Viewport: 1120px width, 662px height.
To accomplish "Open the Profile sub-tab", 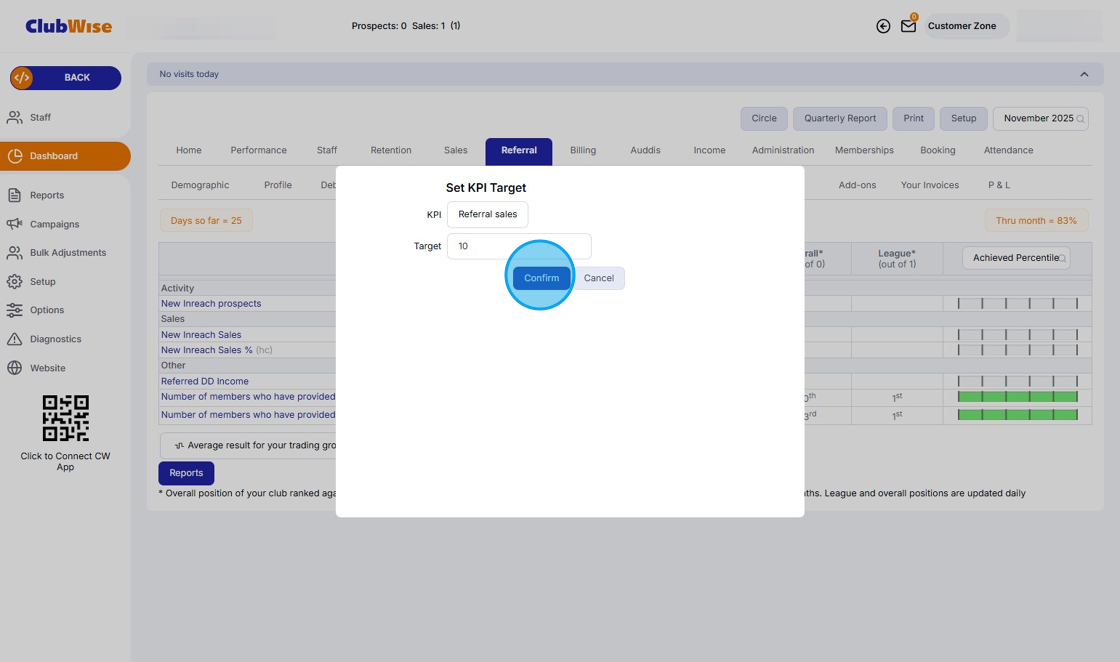I will [x=278, y=185].
